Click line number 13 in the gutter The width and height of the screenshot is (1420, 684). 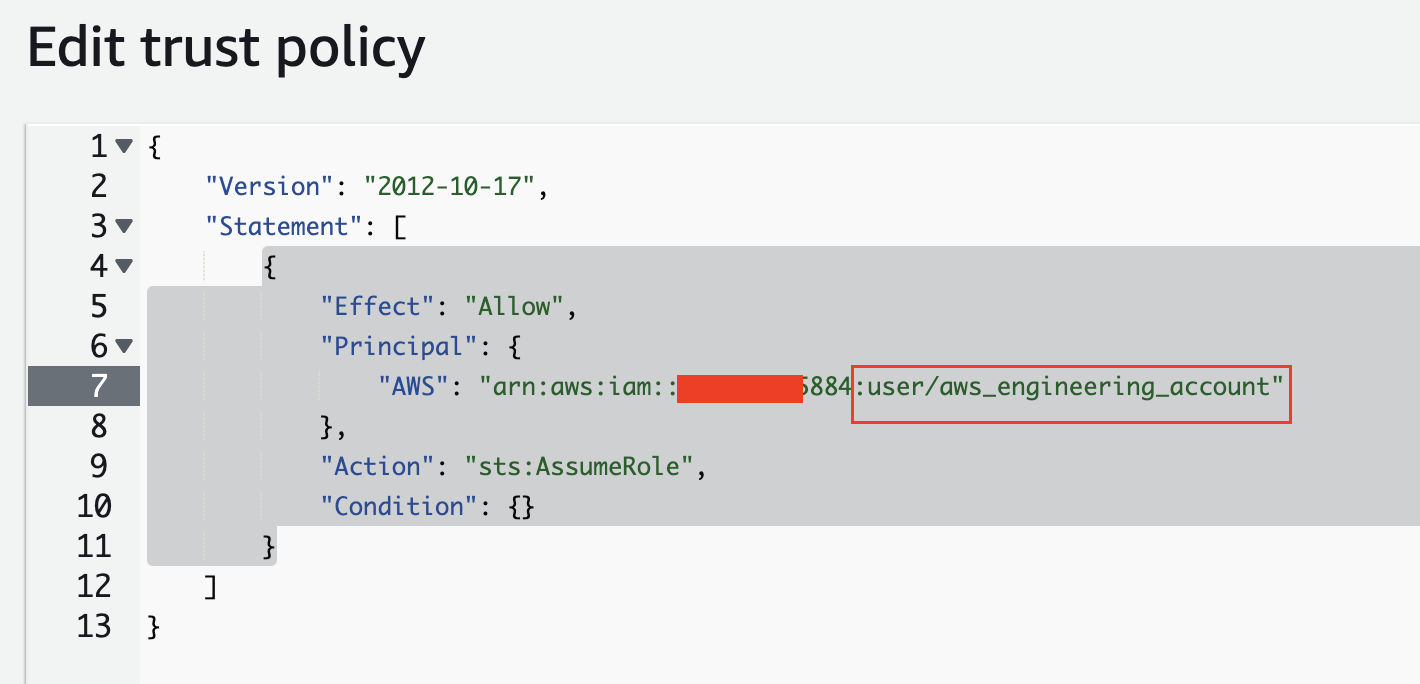pyautogui.click(x=94, y=626)
